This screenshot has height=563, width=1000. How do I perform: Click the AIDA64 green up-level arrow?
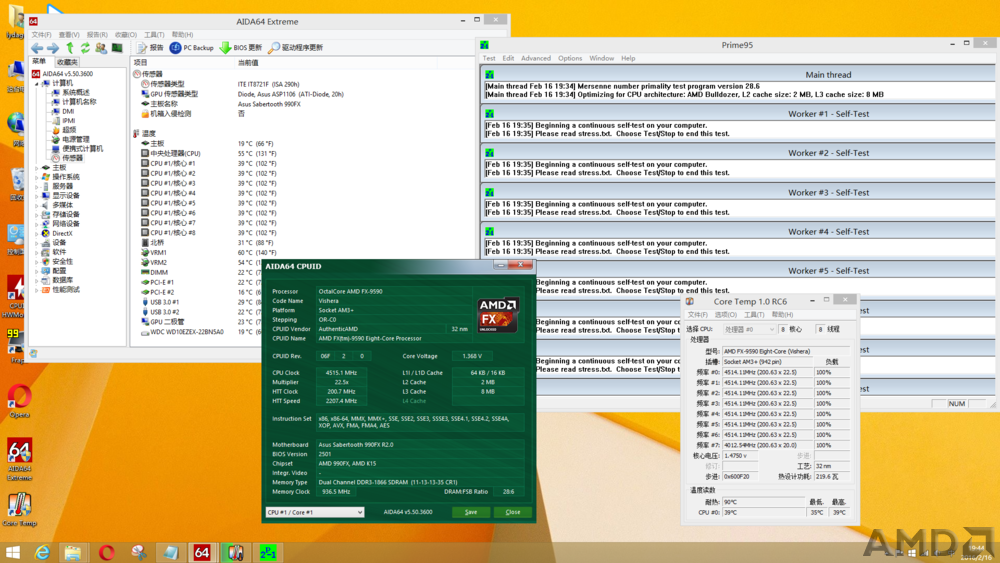tap(70, 48)
